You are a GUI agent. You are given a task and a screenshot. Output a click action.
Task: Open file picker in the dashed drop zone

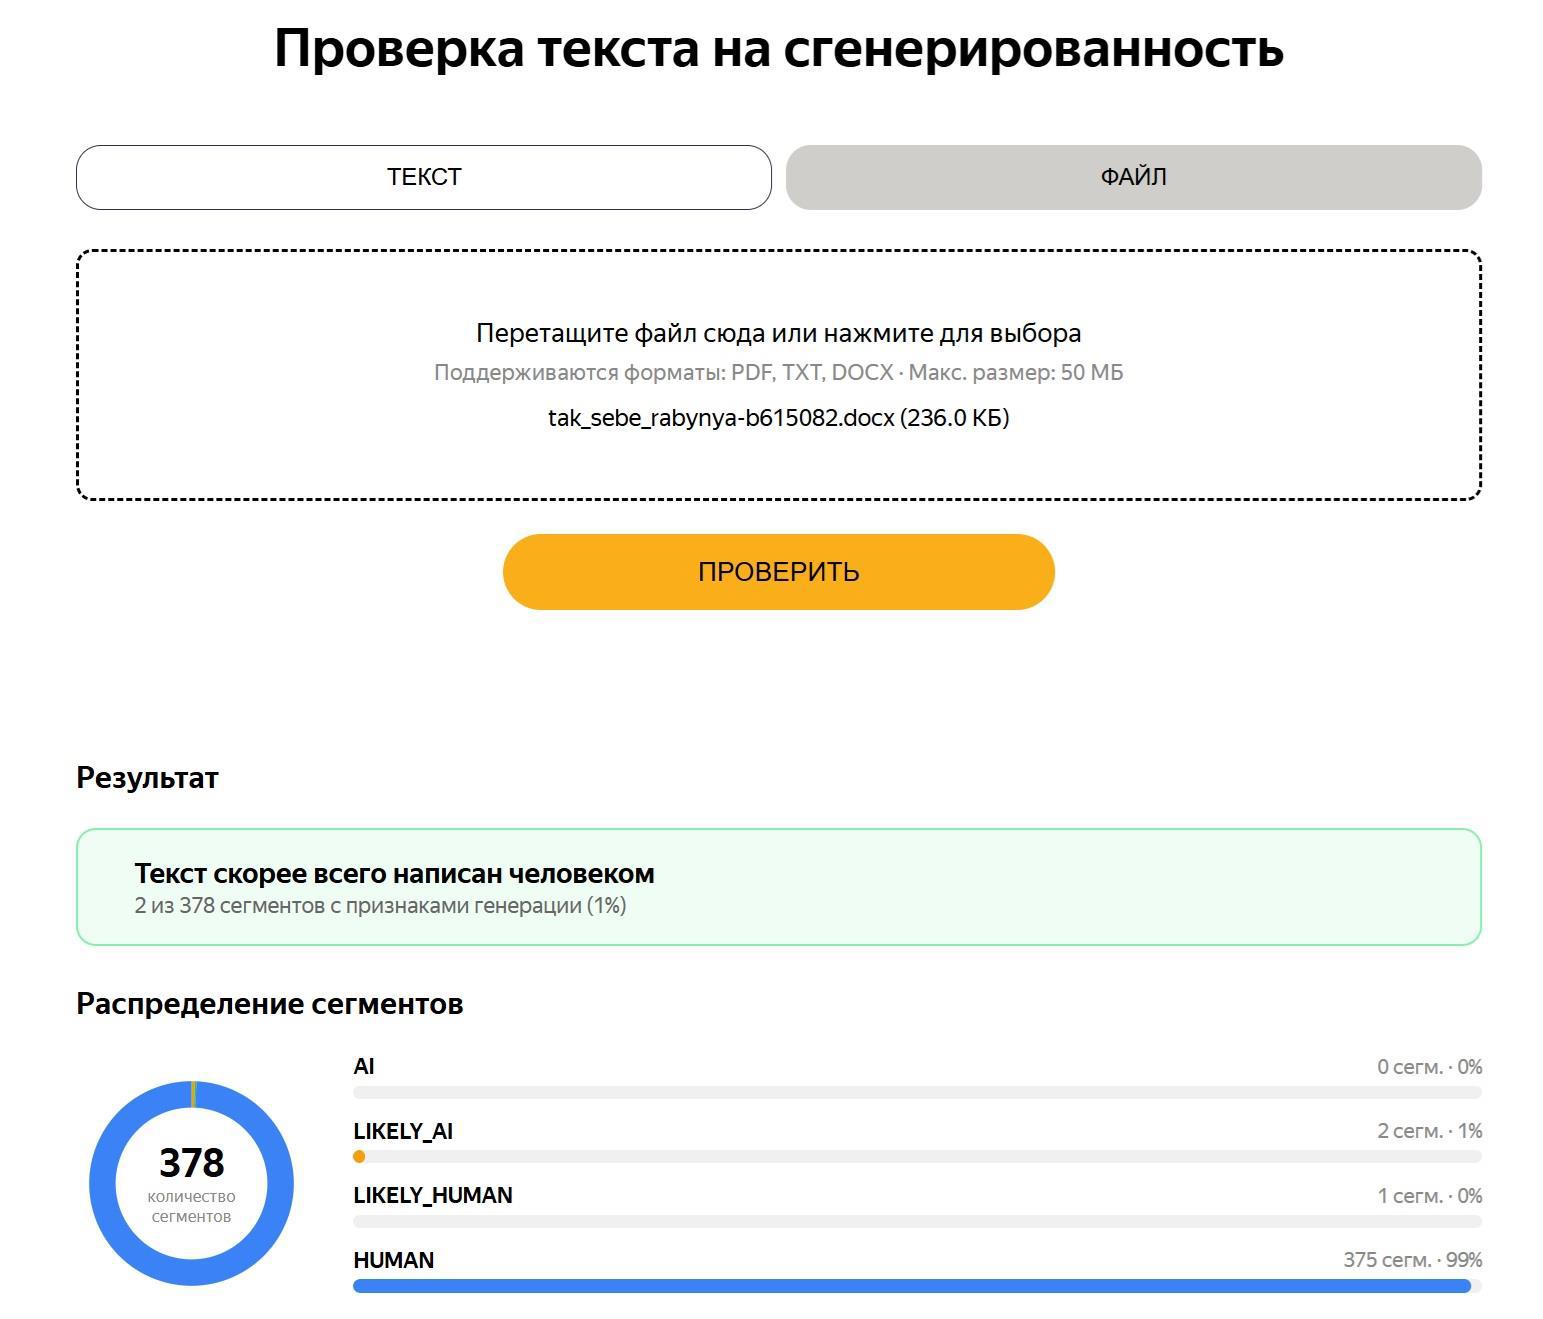pos(778,375)
